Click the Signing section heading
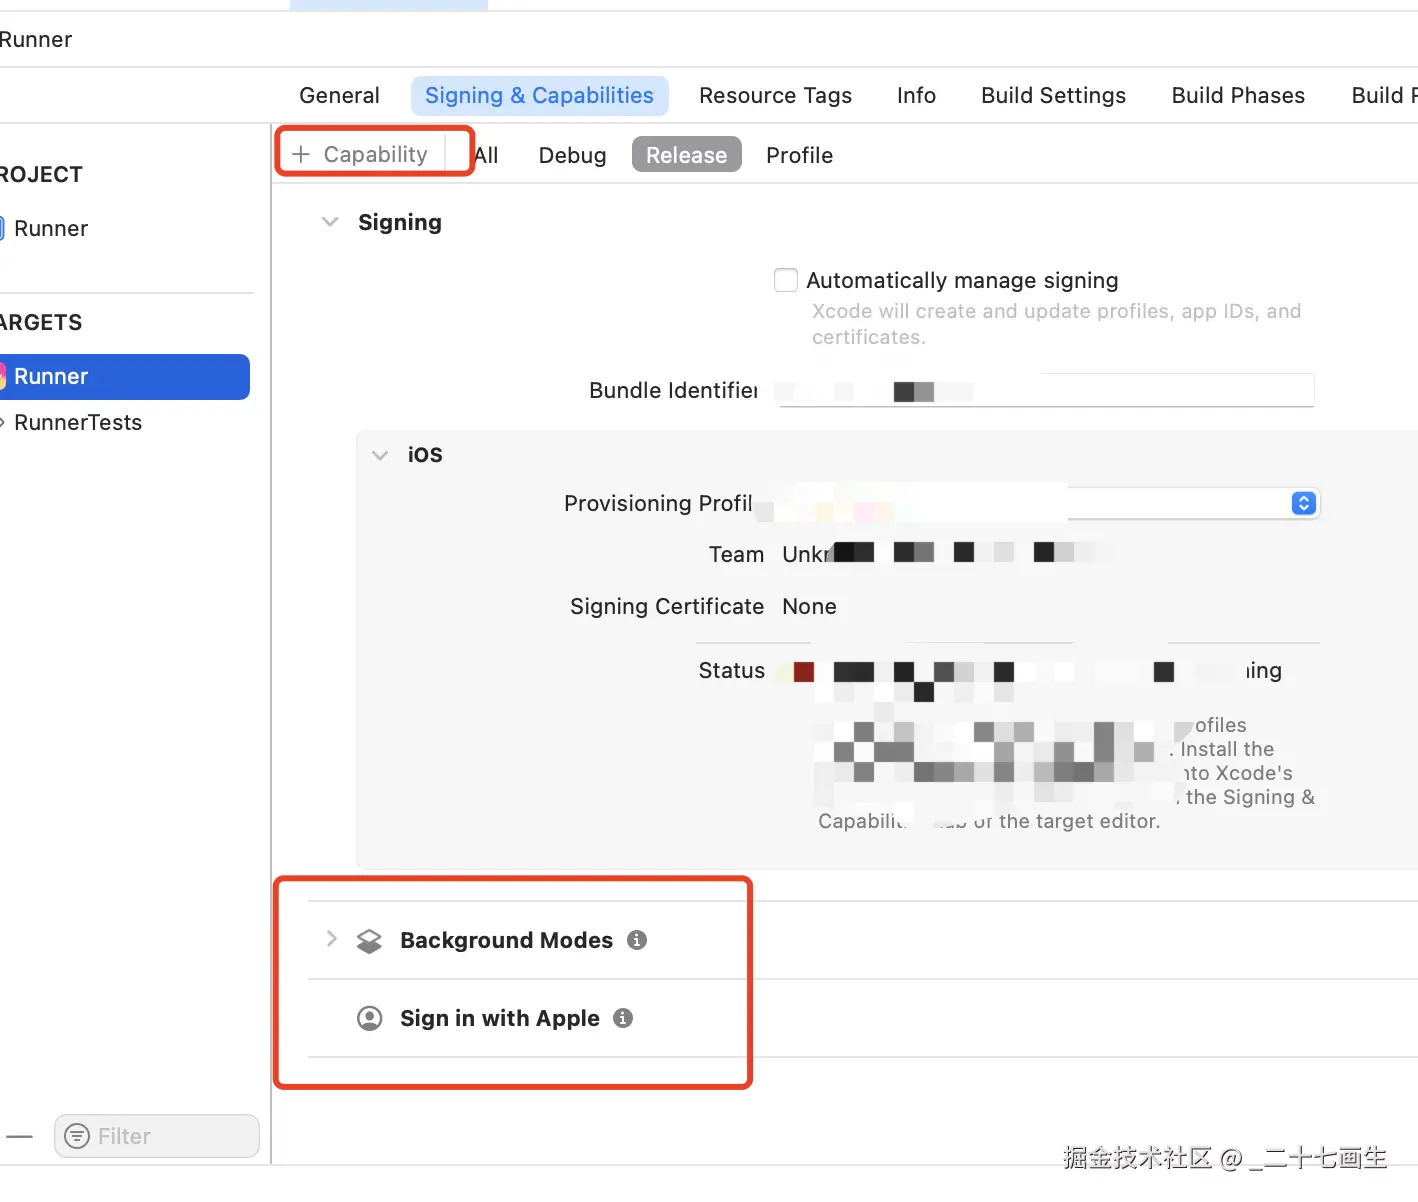The width and height of the screenshot is (1418, 1202). [x=400, y=223]
